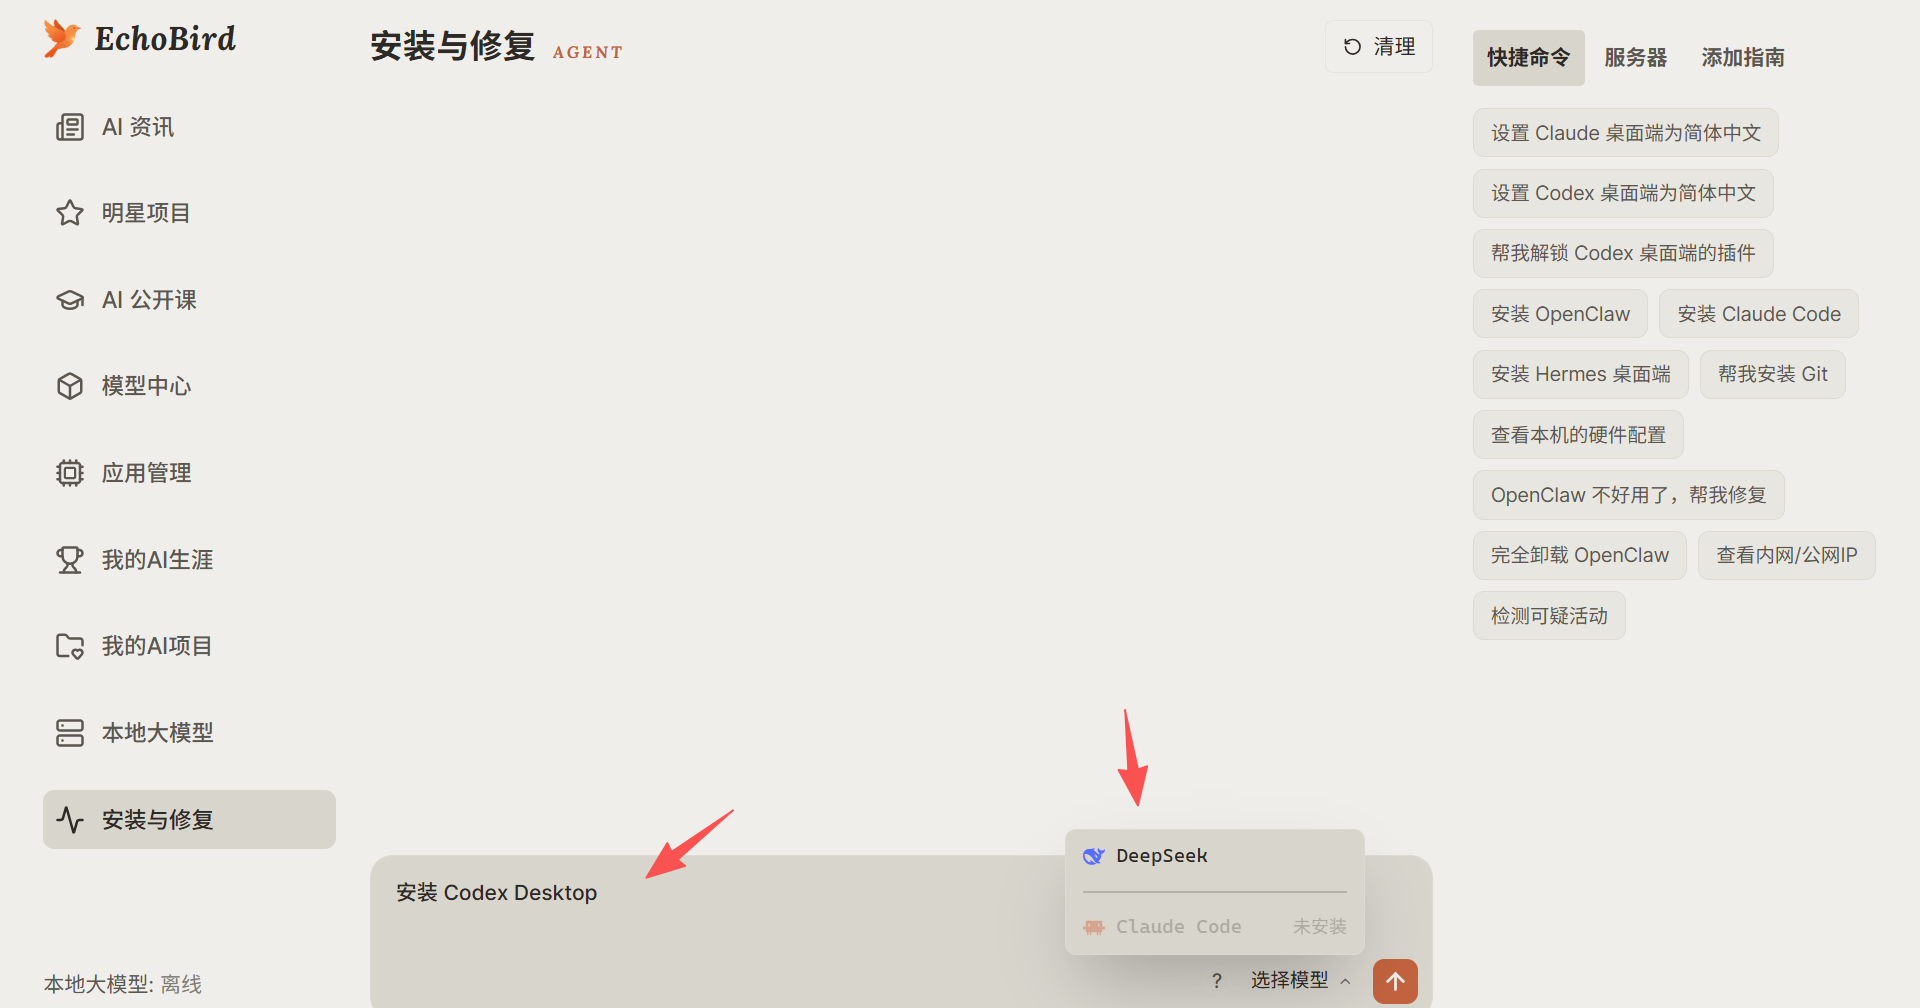
Task: Click graduation cap icon for AI 公开课
Action: 70,300
